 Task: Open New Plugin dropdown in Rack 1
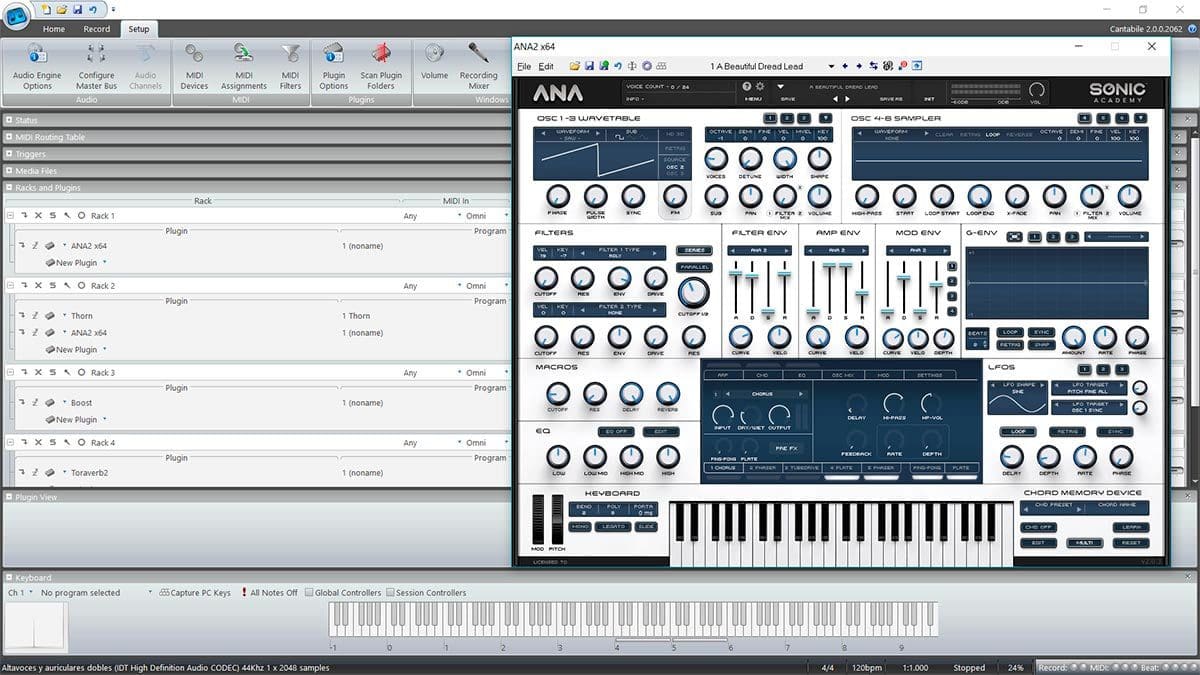click(x=104, y=263)
